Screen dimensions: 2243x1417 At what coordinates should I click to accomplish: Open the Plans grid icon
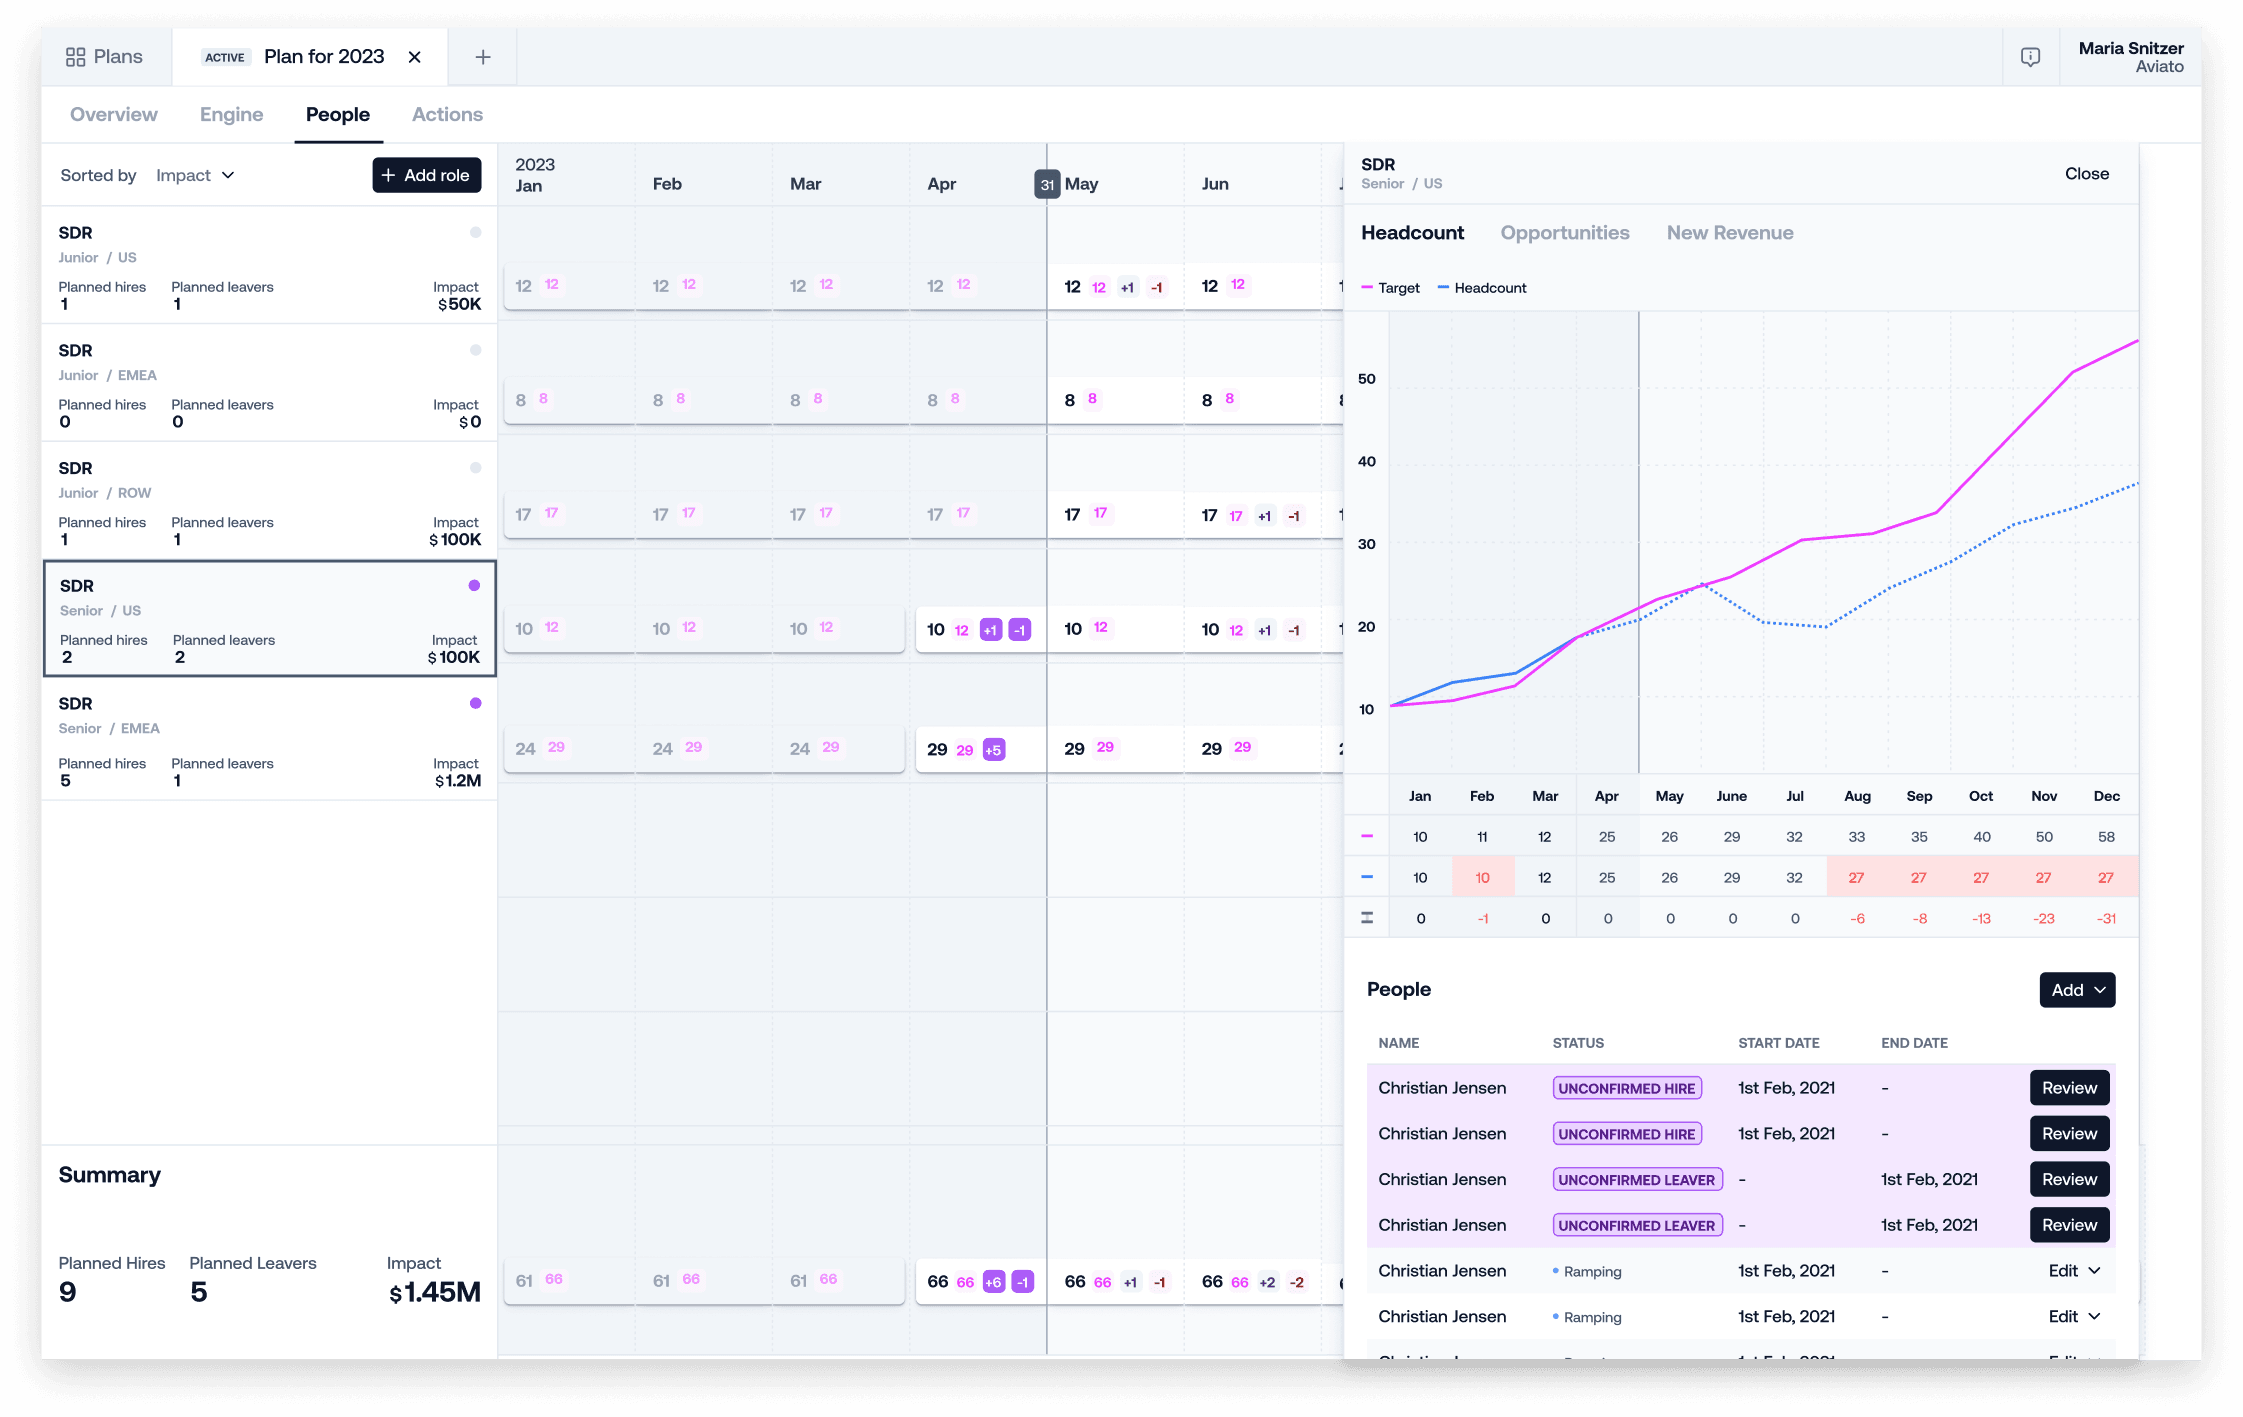[75, 57]
